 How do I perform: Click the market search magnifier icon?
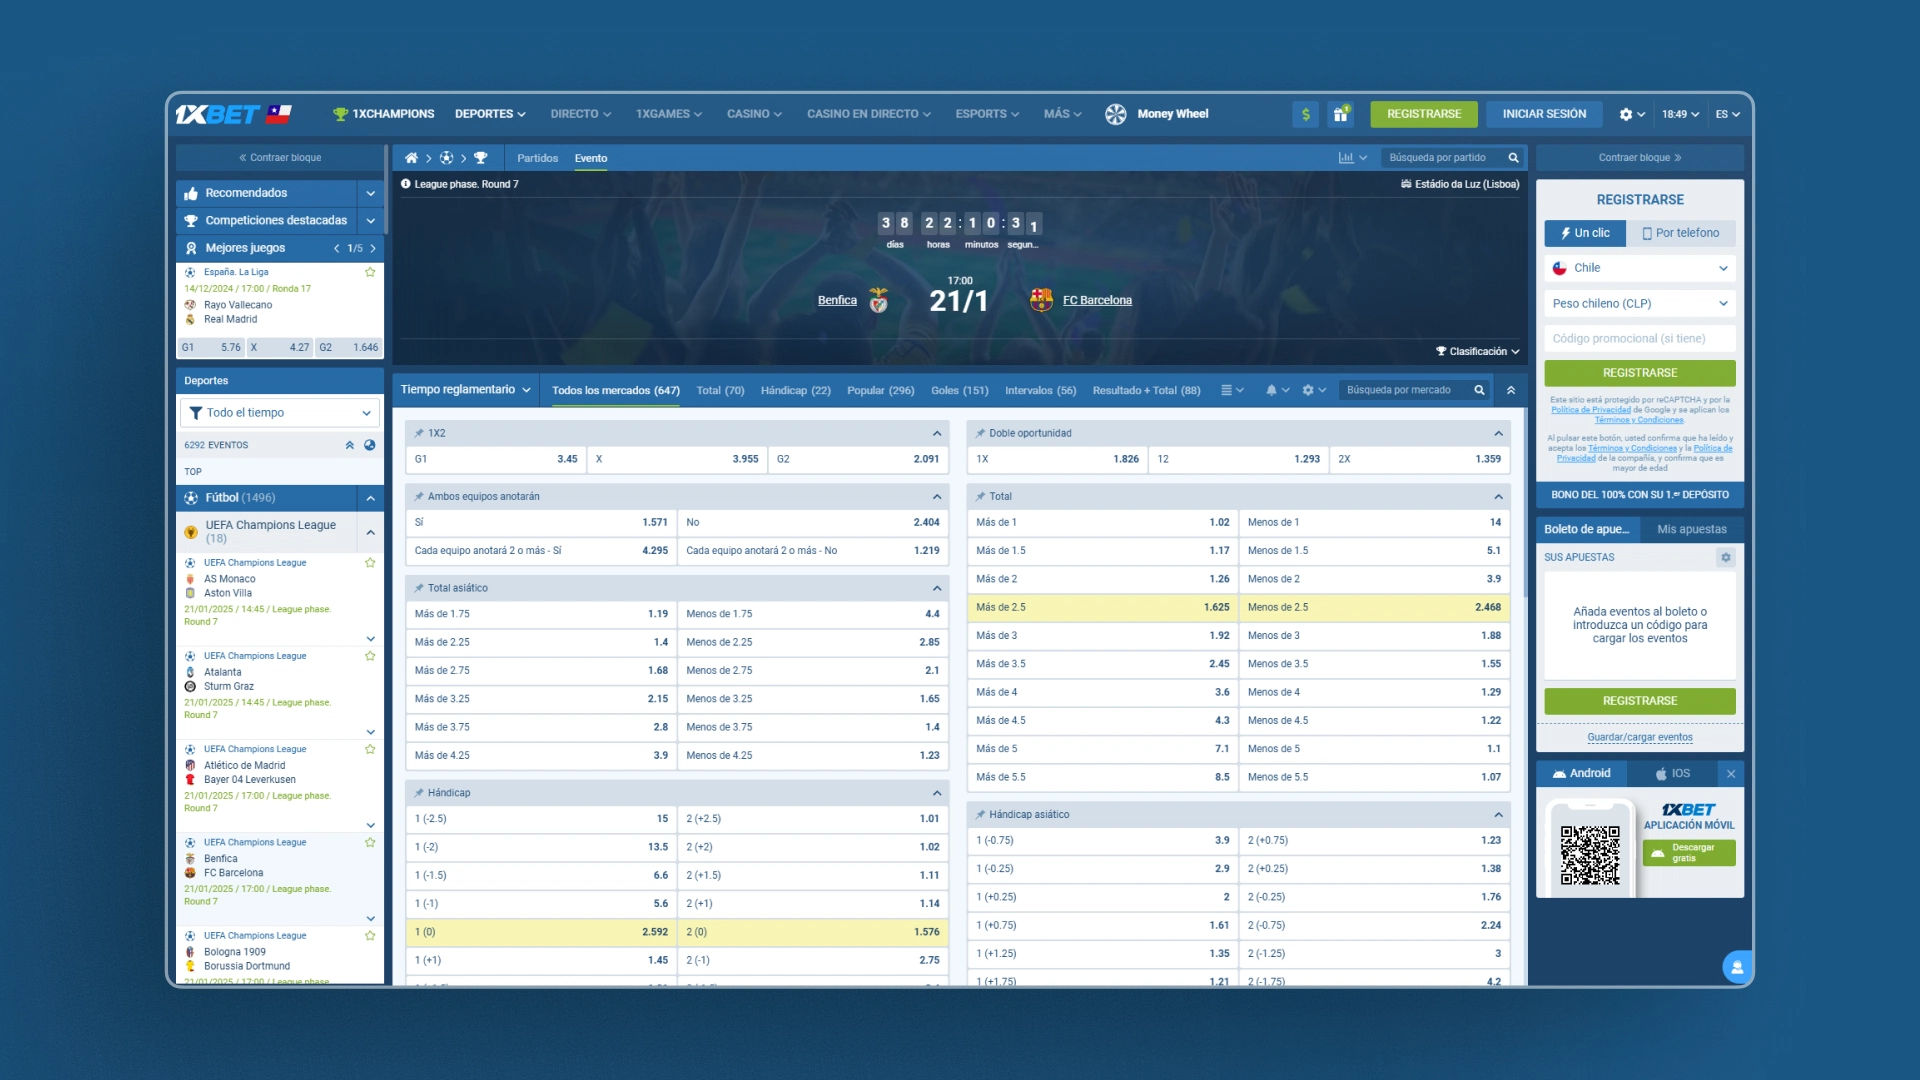(x=1479, y=390)
